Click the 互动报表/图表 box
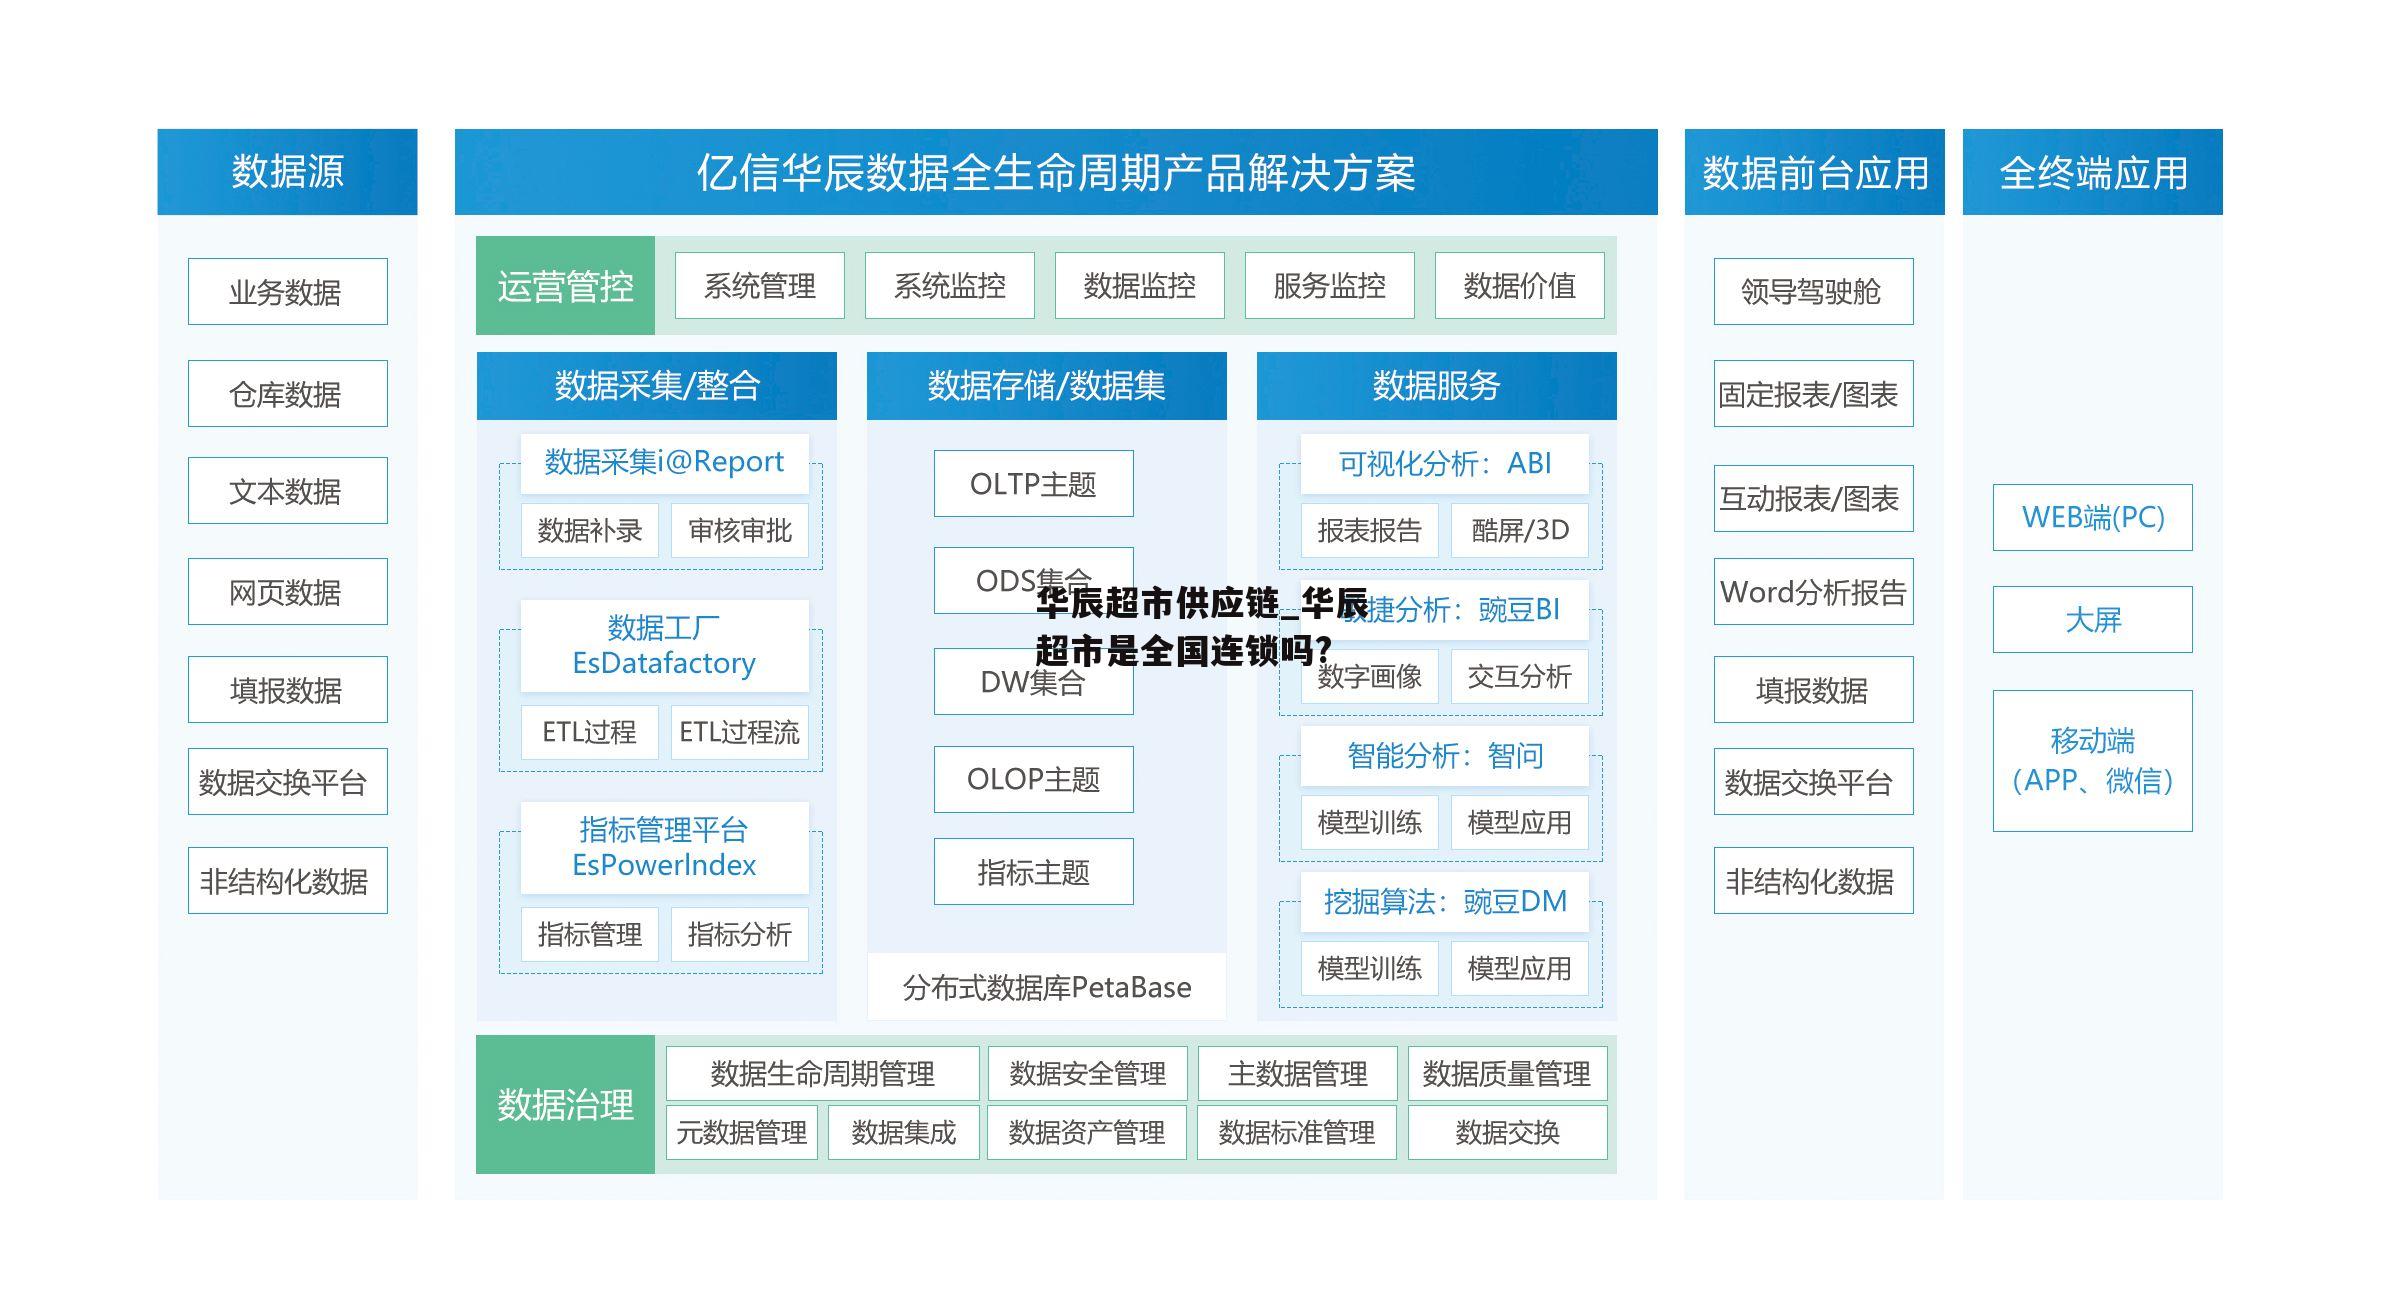The width and height of the screenshot is (2404, 1313). click(1814, 498)
